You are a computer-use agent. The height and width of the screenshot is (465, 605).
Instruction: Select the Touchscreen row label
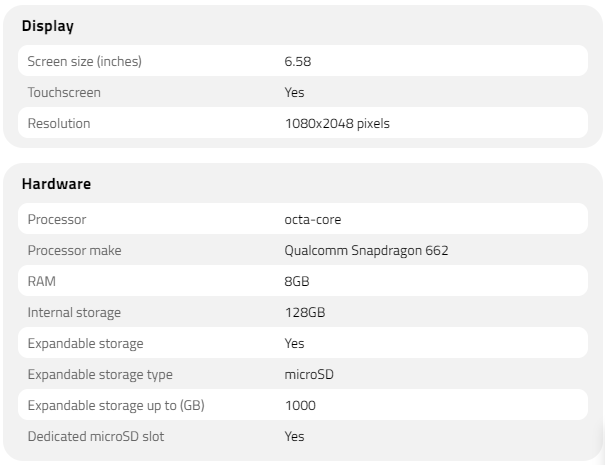tap(64, 92)
